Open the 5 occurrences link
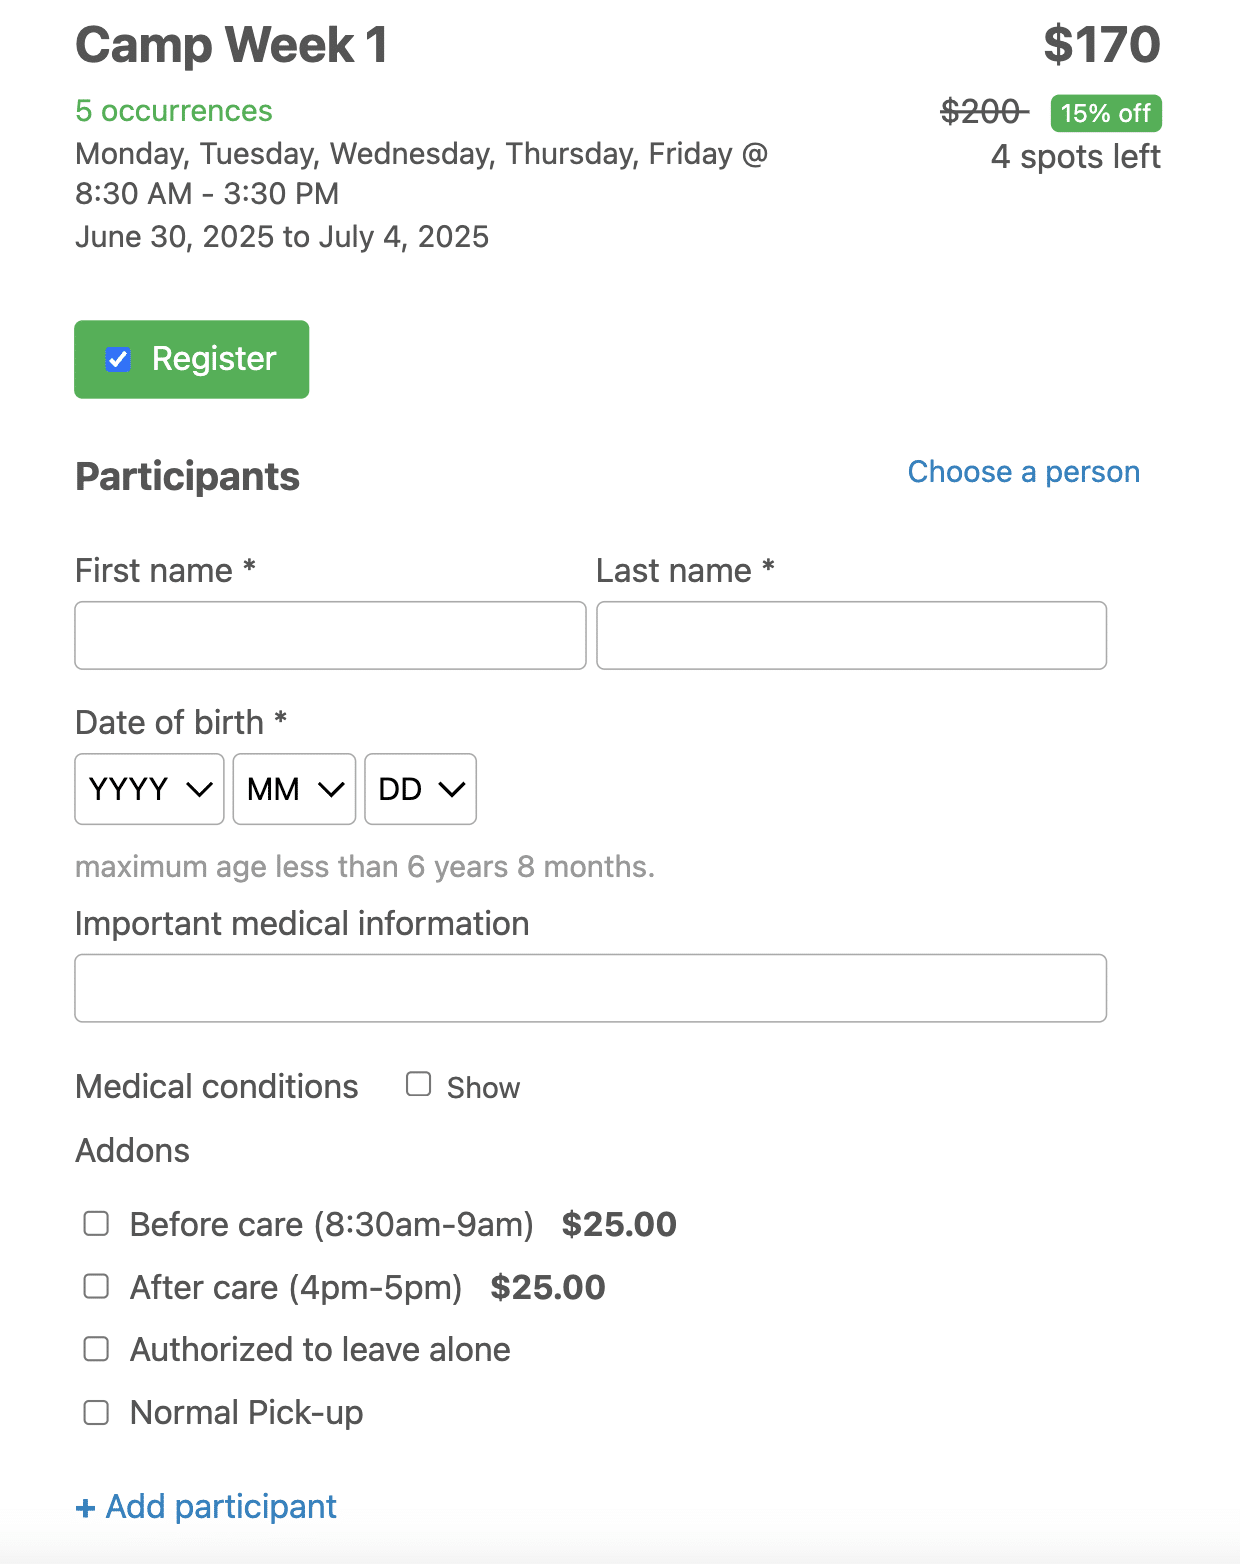Viewport: 1240px width, 1564px height. [172, 111]
